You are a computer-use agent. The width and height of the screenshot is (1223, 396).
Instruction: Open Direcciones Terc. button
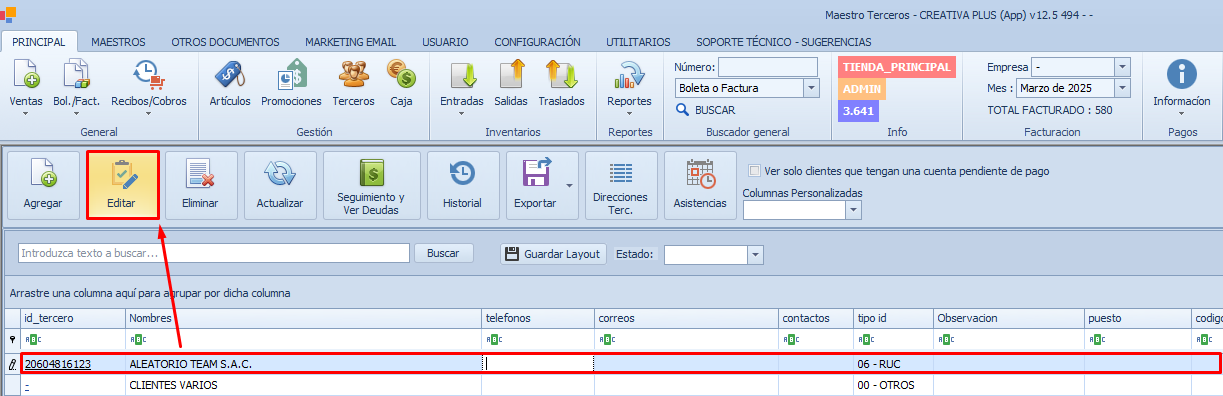[x=621, y=185]
